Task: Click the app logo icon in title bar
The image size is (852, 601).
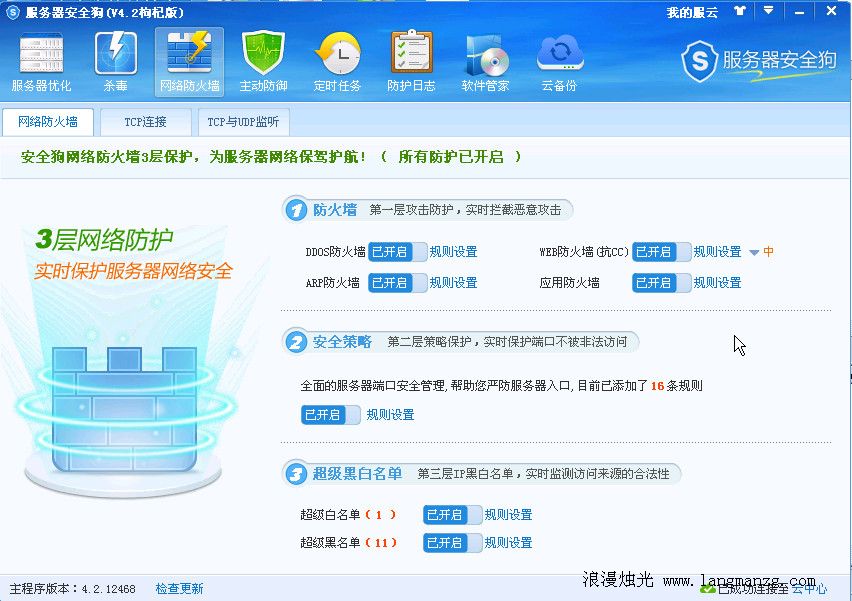Action: pyautogui.click(x=12, y=12)
